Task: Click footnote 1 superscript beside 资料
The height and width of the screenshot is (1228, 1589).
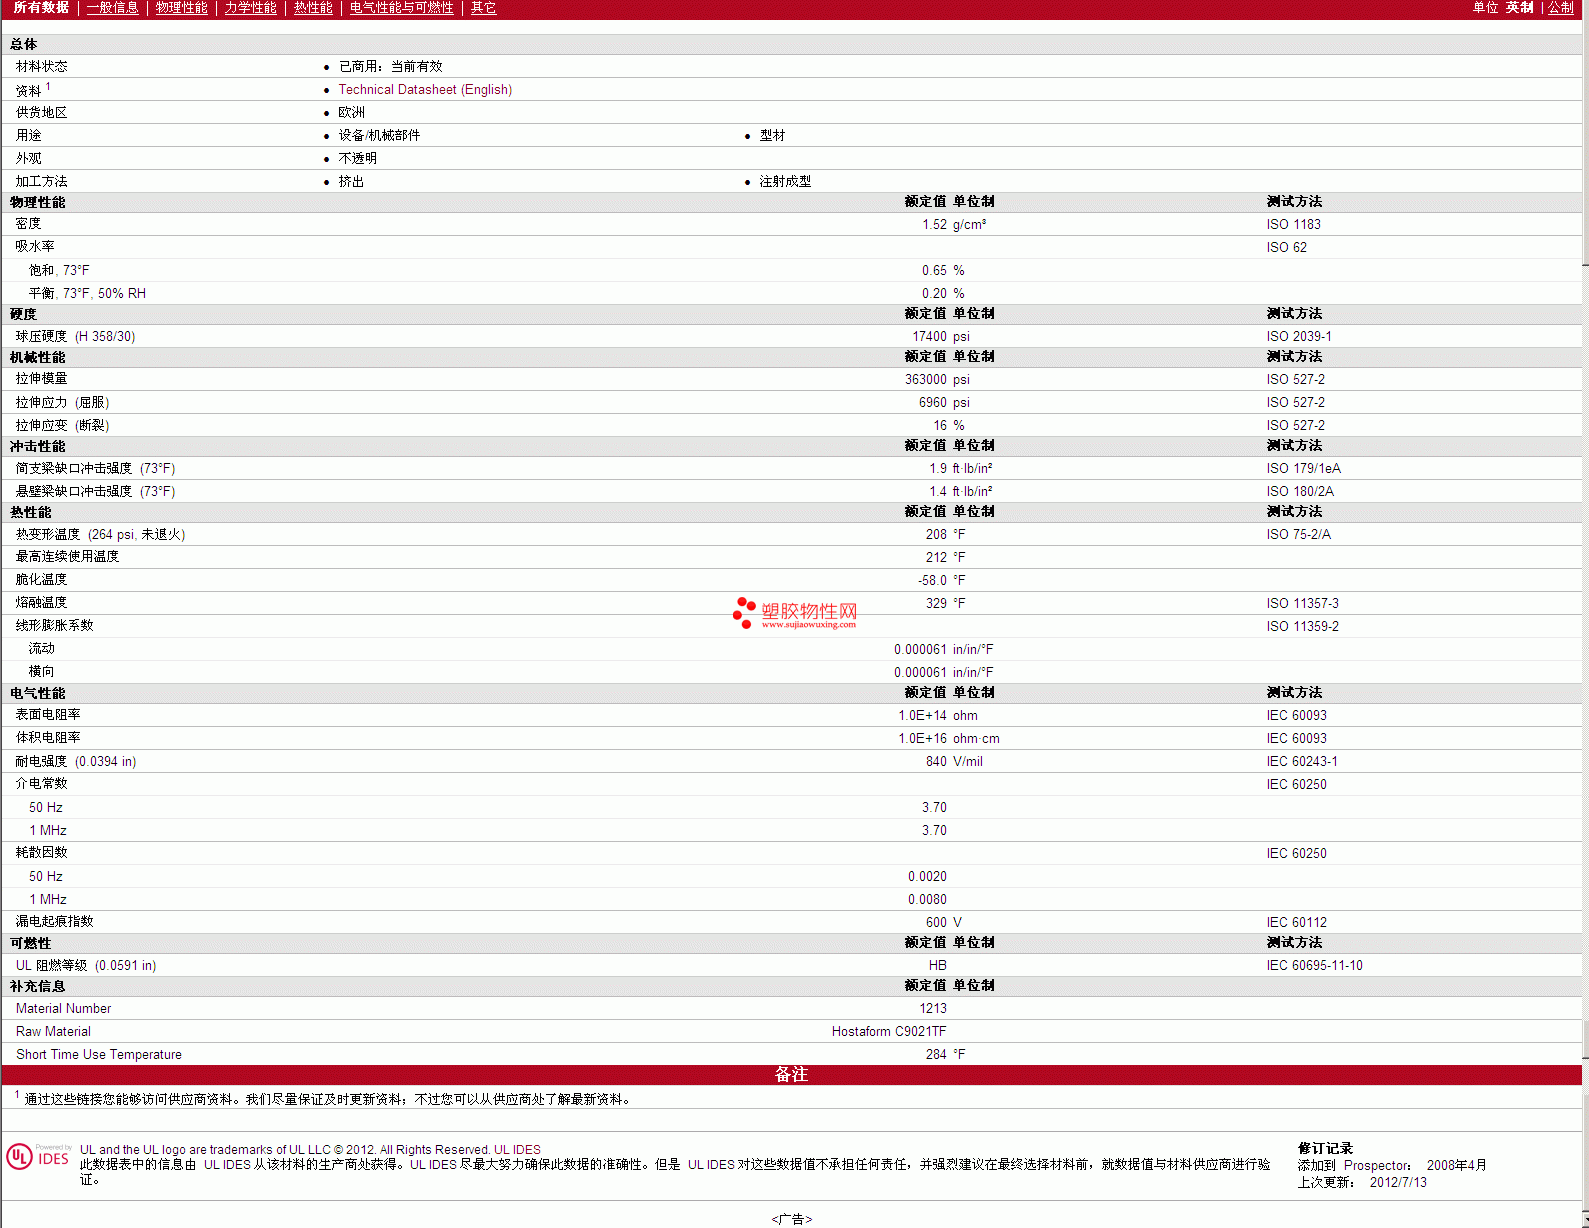Action: click(x=48, y=87)
